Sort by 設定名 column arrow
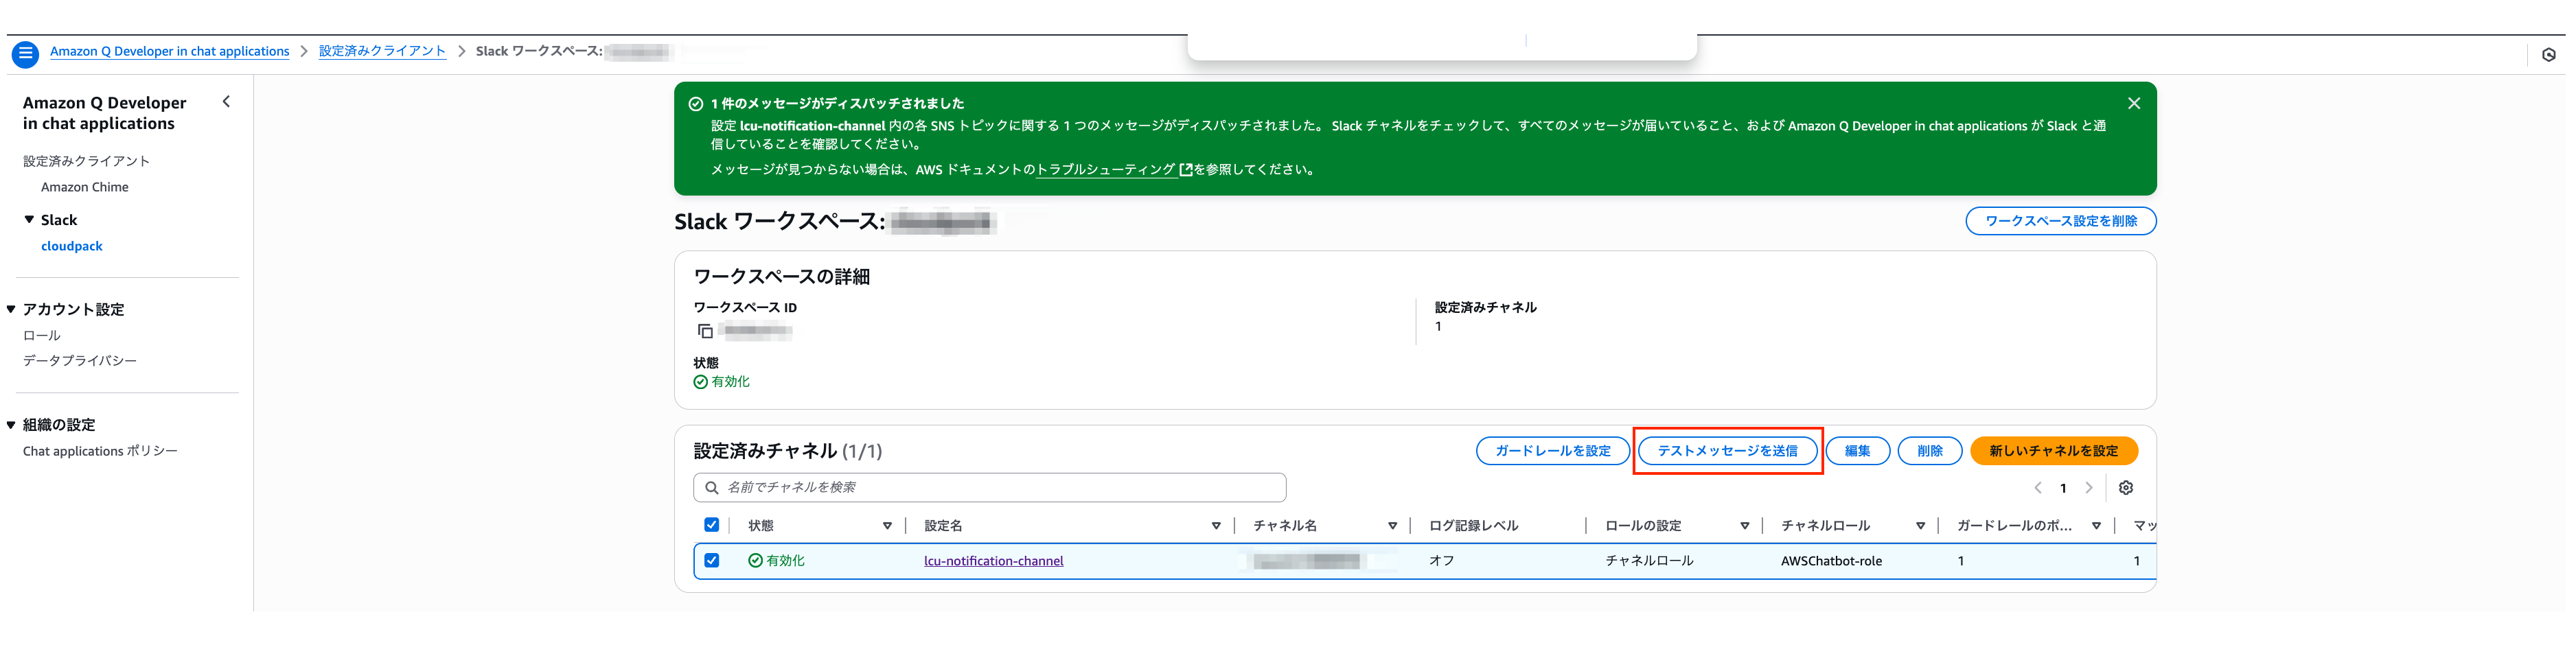This screenshot has width=2576, height=645. (1216, 526)
